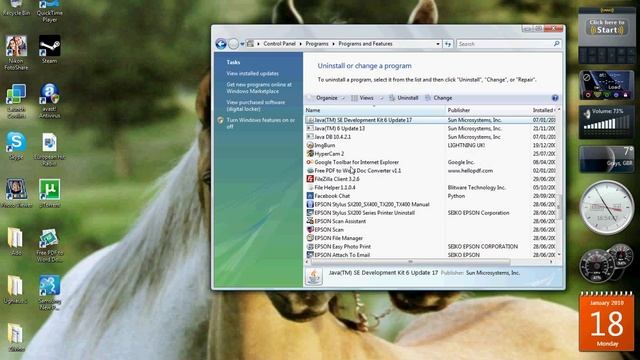Click the Forward arrow in Programs and Features
The image size is (640, 360).
pyautogui.click(x=233, y=44)
